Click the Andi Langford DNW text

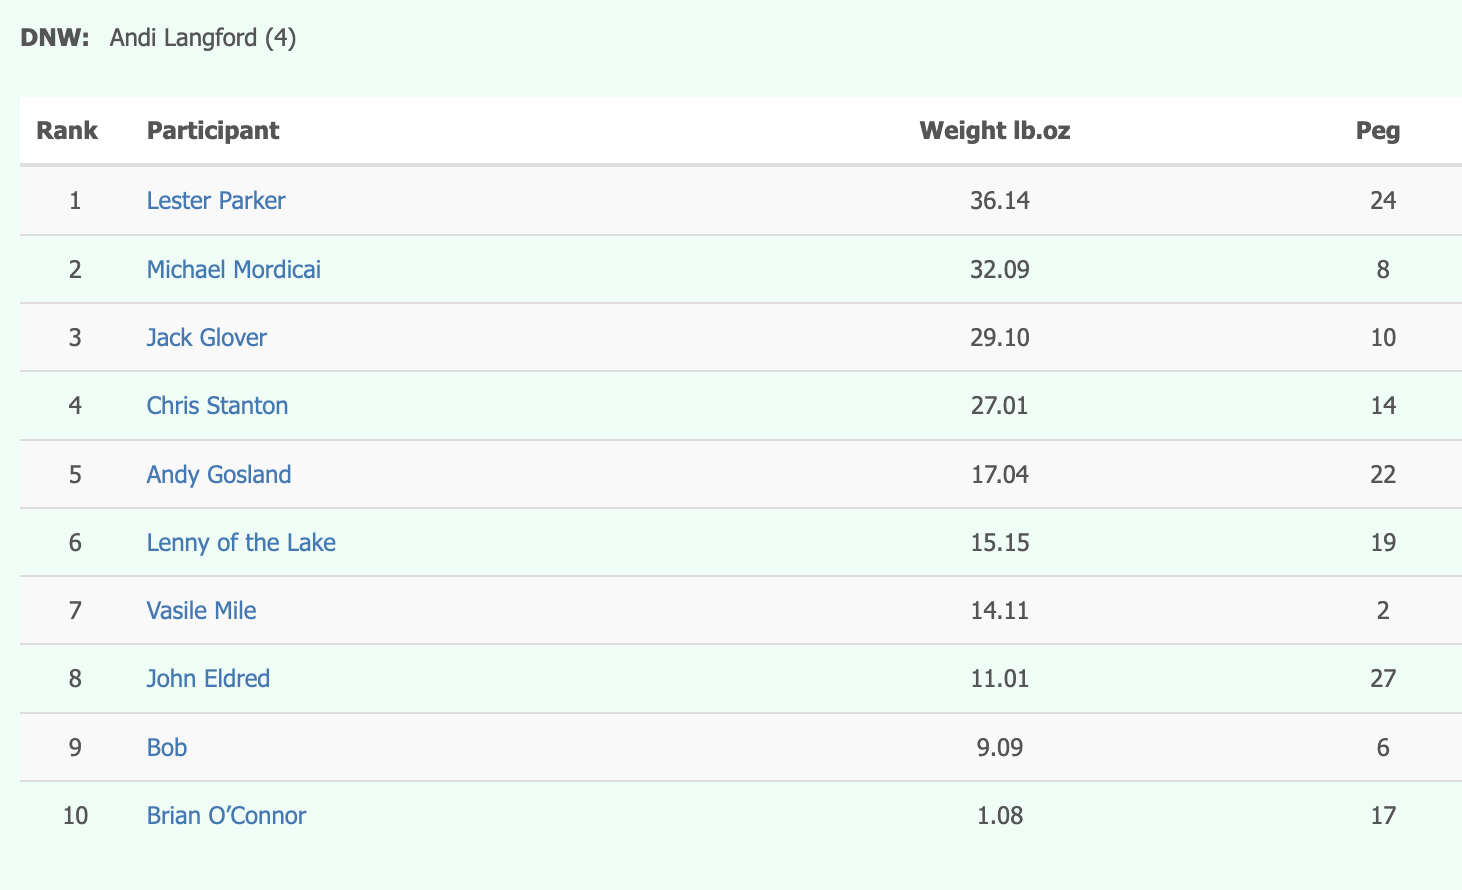(x=203, y=38)
